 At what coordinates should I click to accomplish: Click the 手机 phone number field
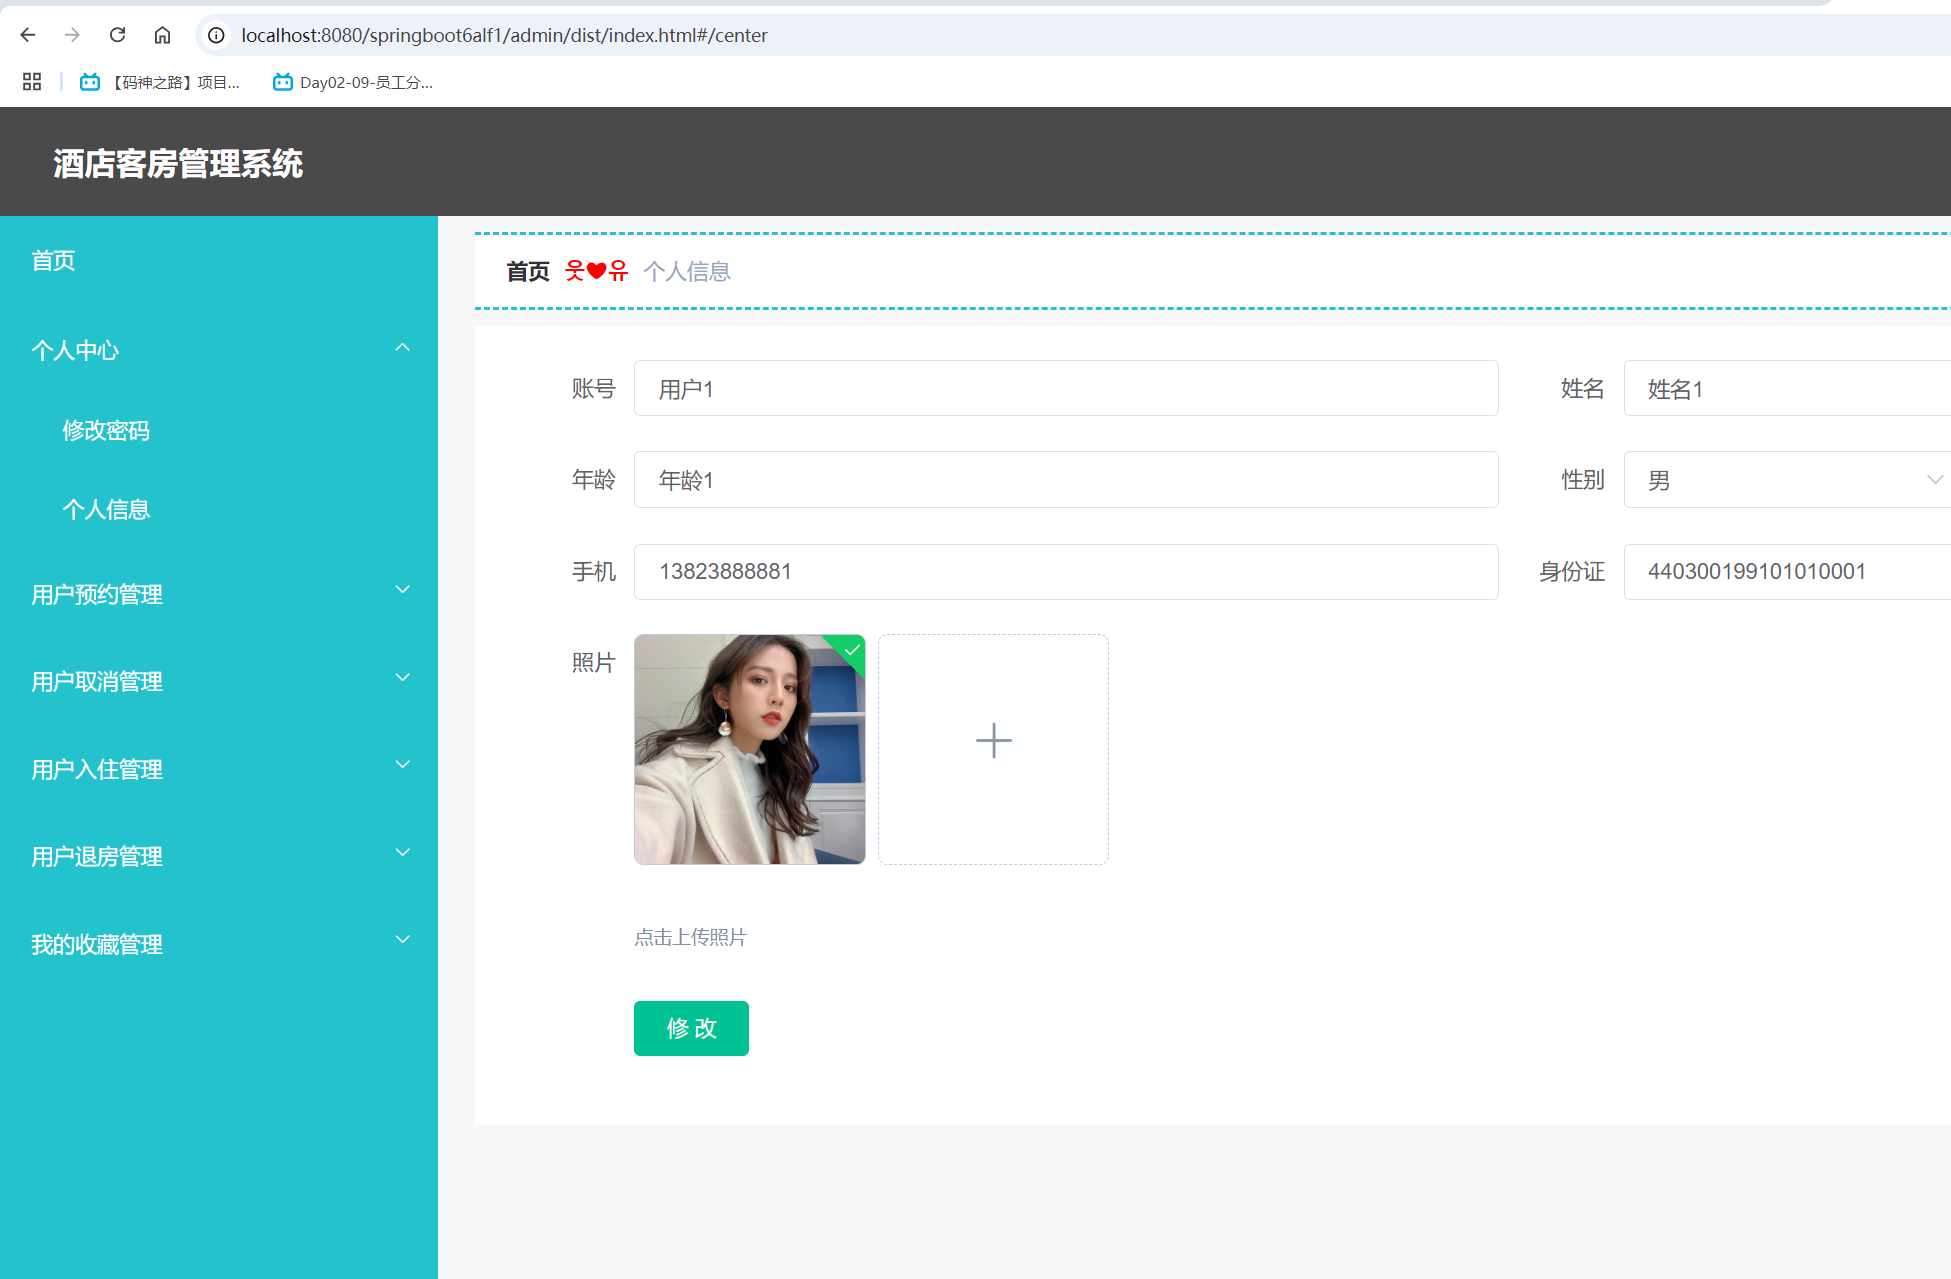pyautogui.click(x=1065, y=571)
